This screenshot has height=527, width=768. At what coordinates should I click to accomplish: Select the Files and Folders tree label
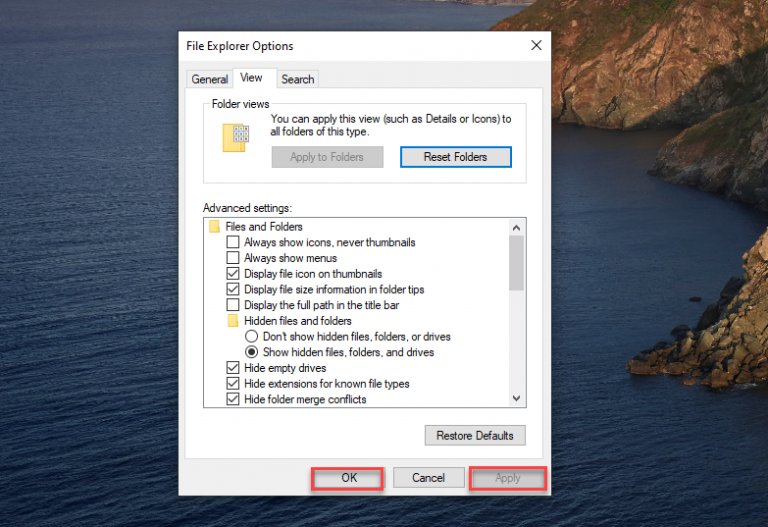(x=264, y=227)
